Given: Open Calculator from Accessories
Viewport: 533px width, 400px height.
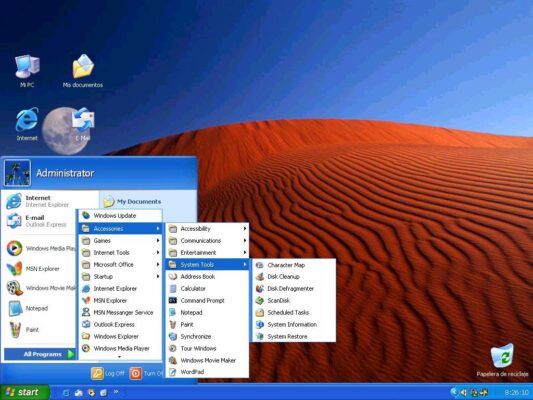Looking at the screenshot, I should pos(207,288).
